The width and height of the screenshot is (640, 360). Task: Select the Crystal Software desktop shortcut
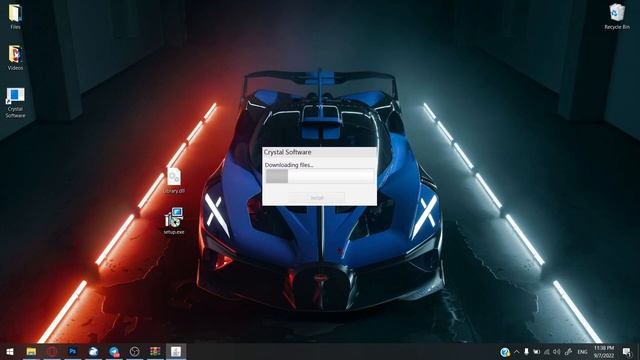(15, 103)
